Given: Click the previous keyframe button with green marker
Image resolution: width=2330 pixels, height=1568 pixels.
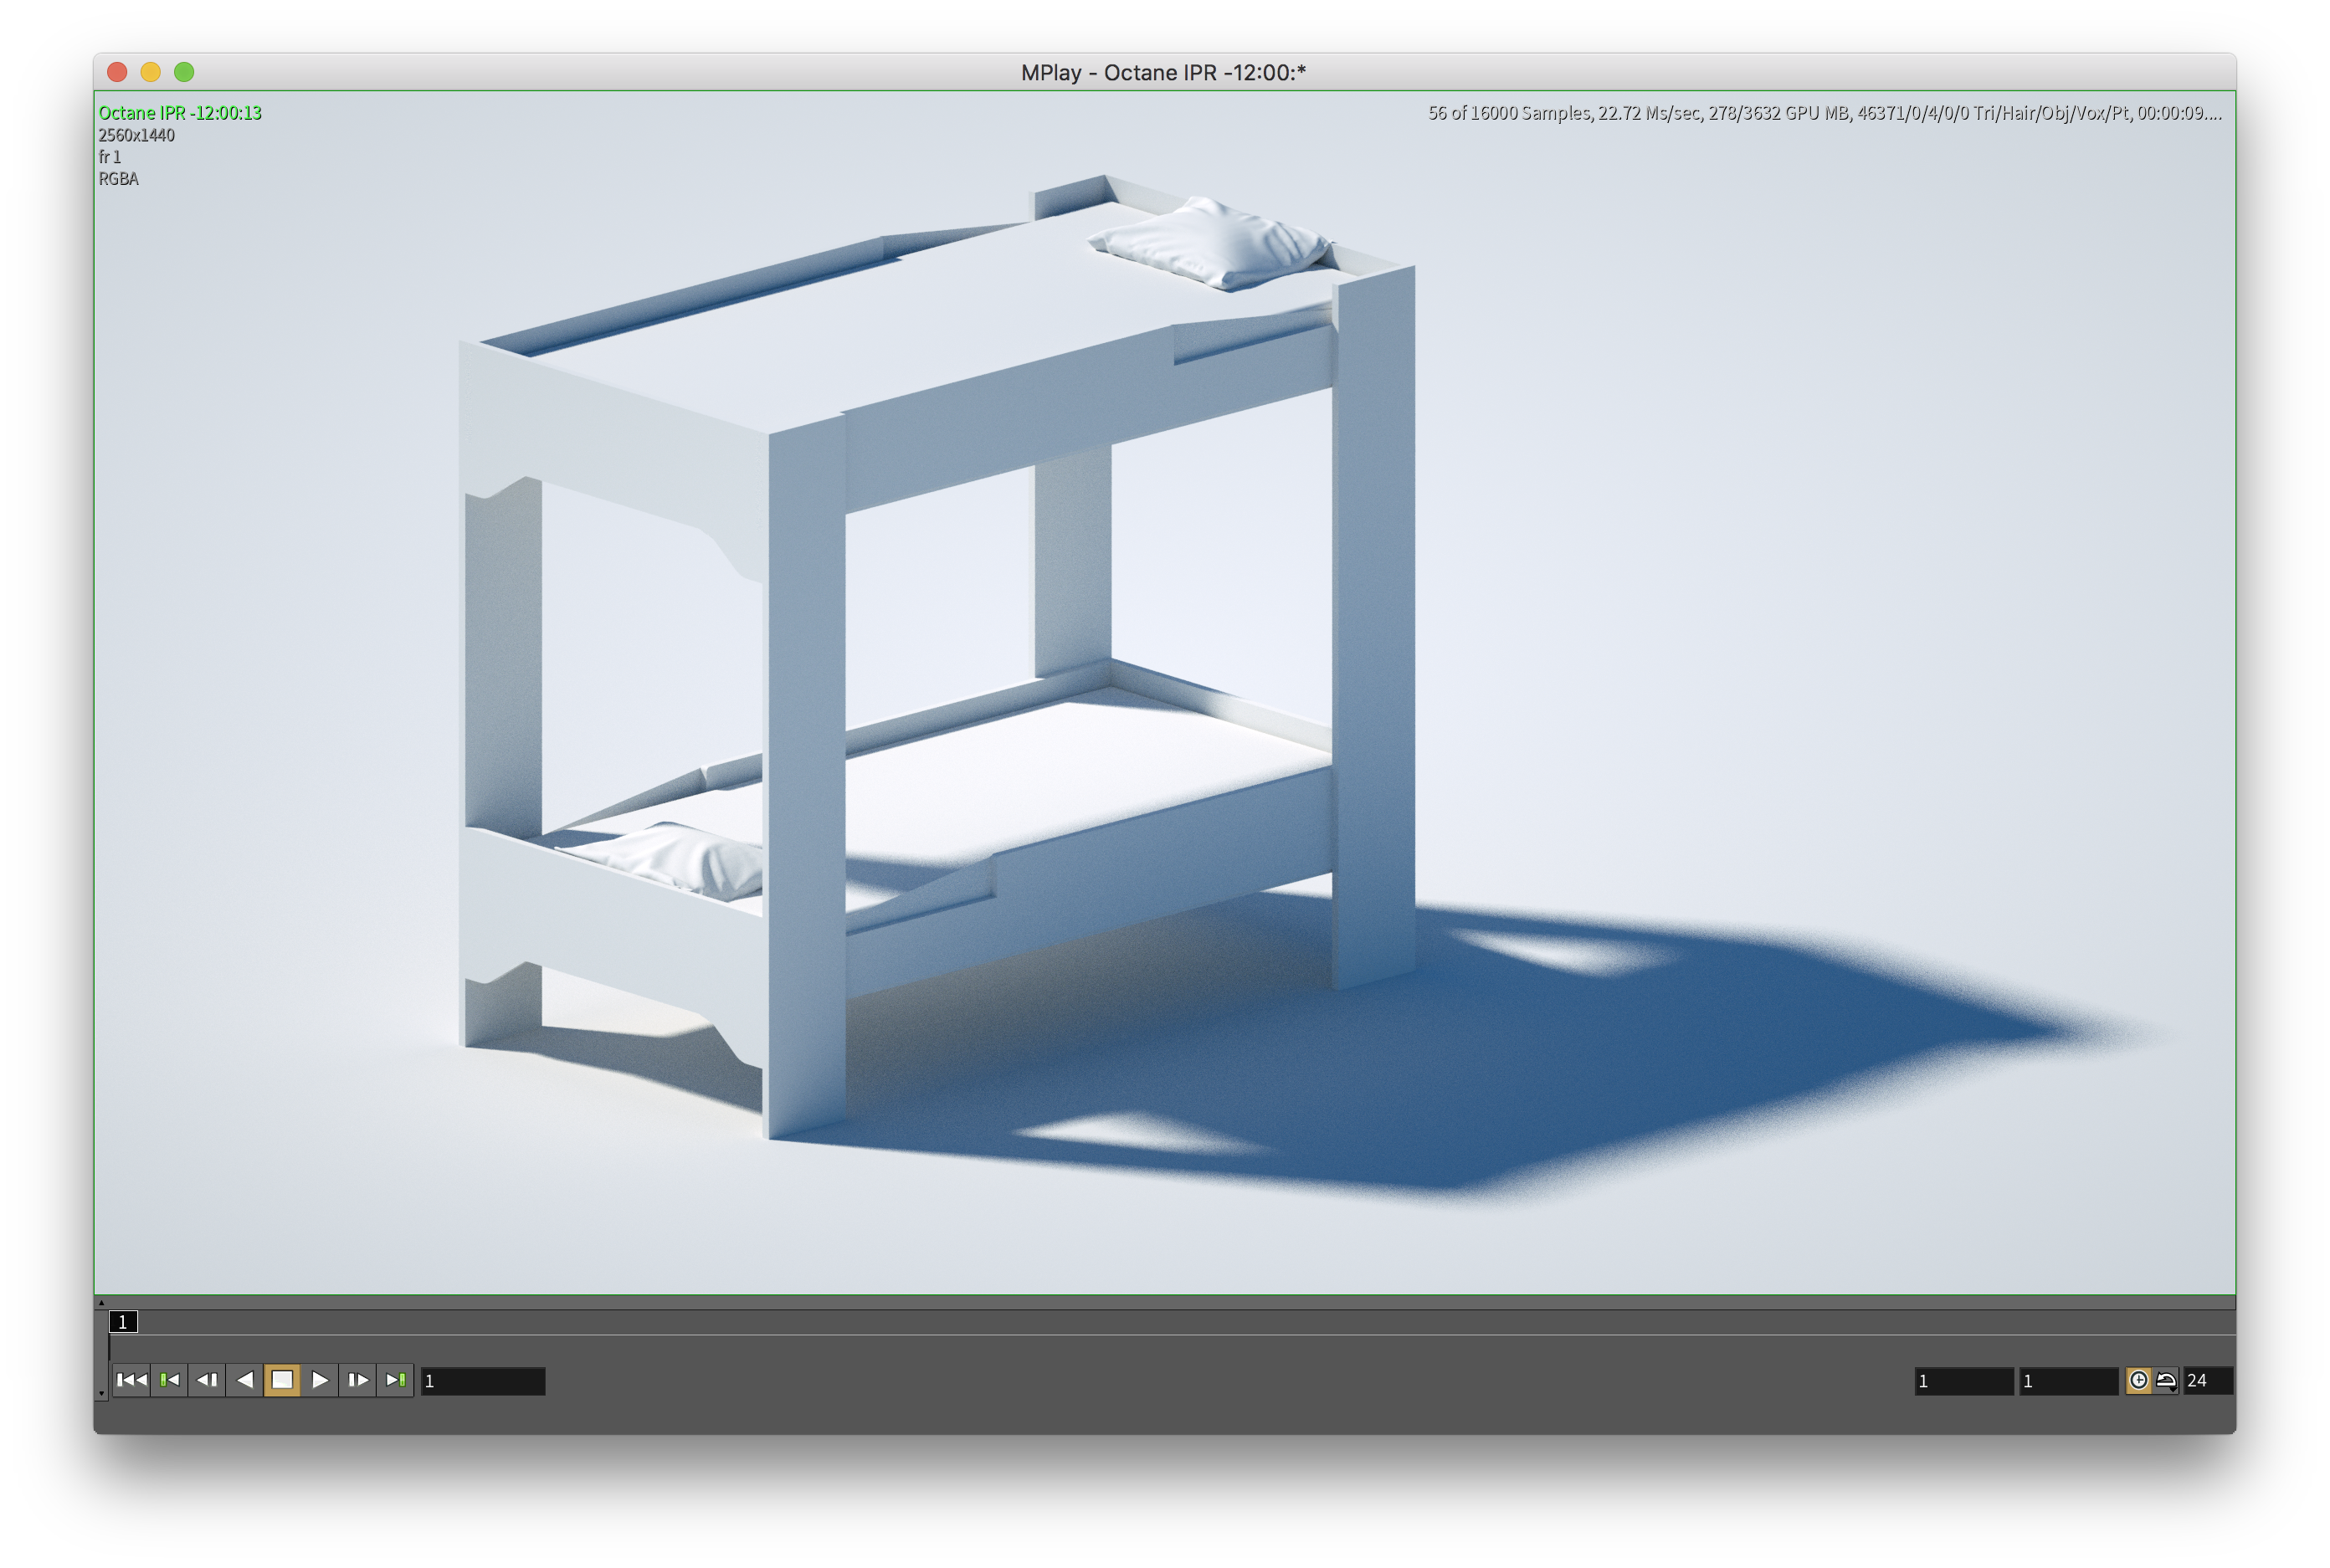Looking at the screenshot, I should tap(169, 1380).
